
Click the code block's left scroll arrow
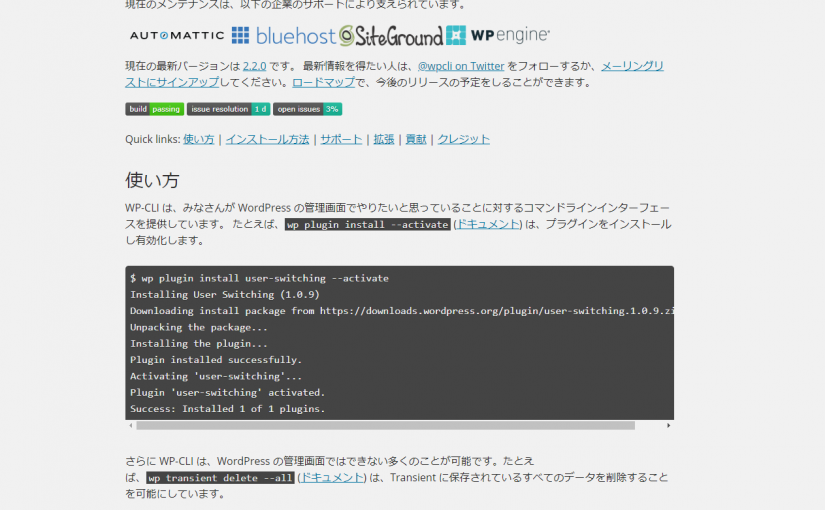point(130,425)
